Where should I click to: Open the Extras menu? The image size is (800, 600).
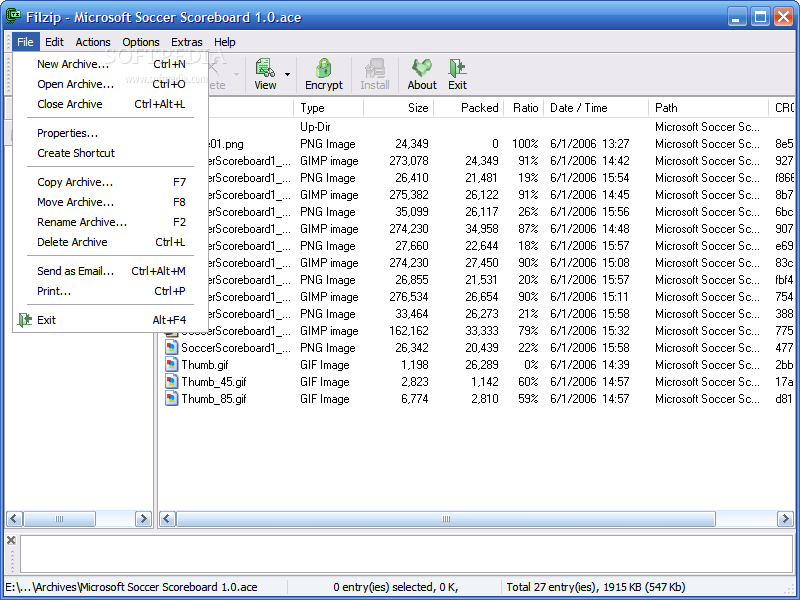click(x=187, y=42)
